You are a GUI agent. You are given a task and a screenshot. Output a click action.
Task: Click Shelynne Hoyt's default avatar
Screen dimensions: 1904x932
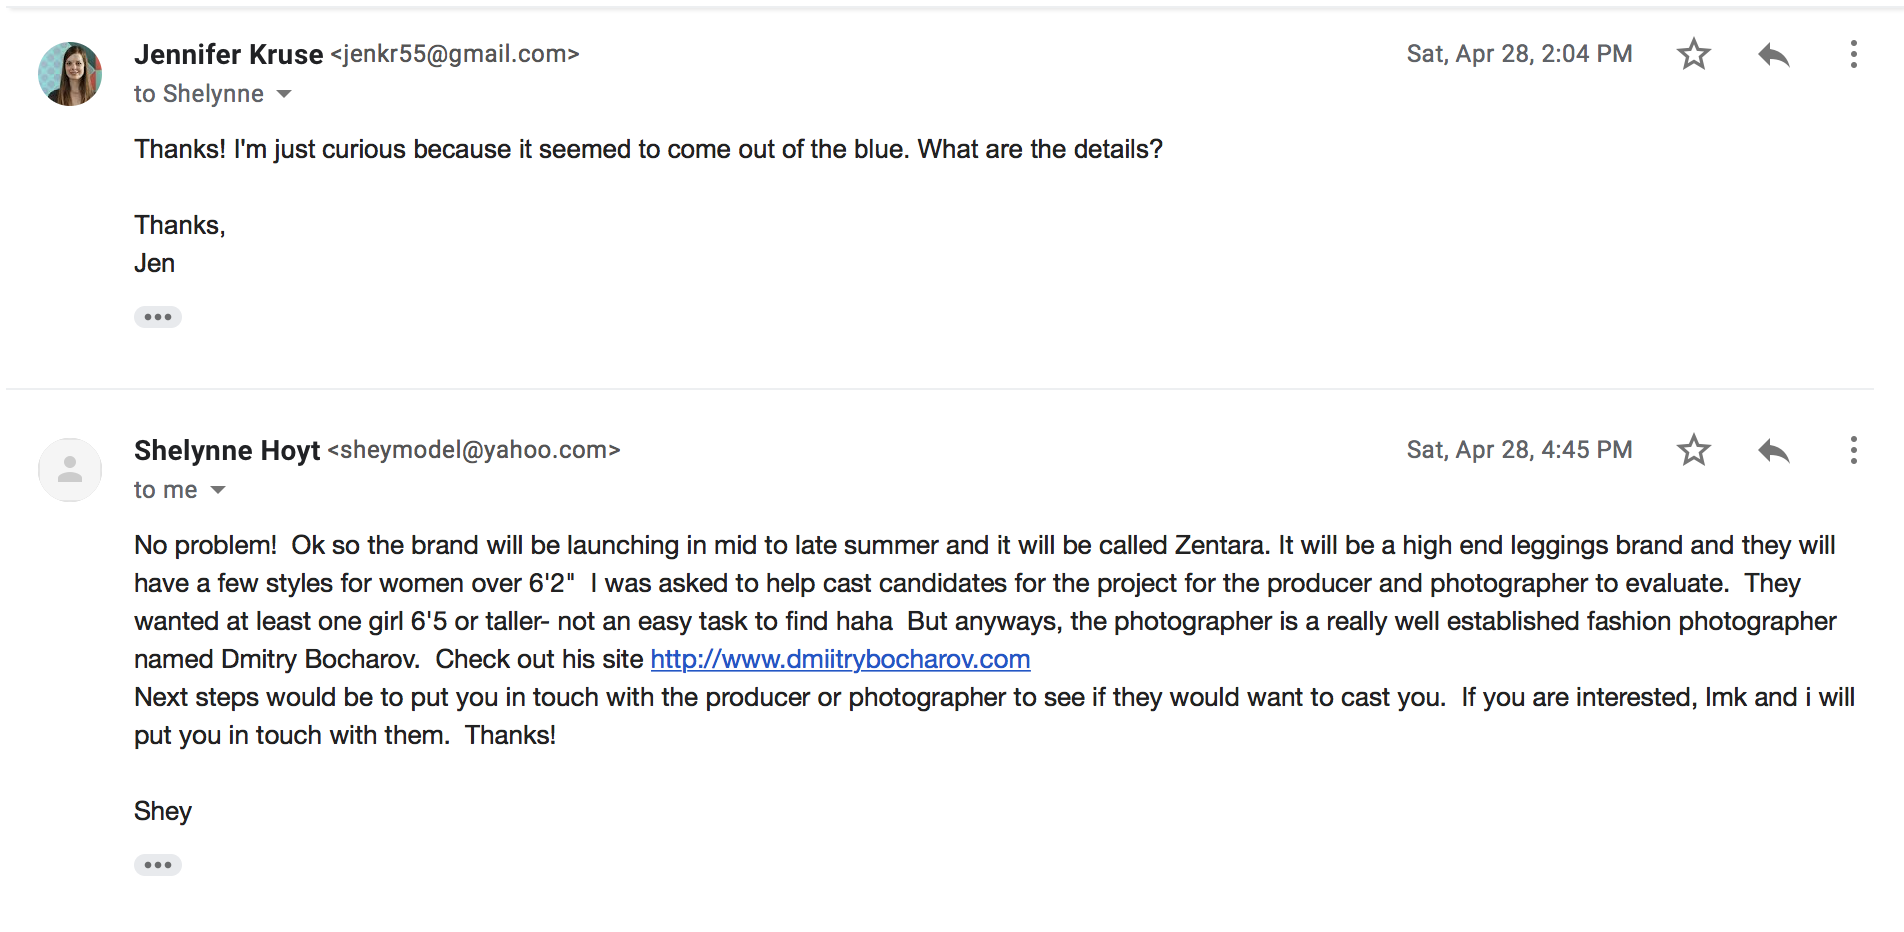coord(70,470)
